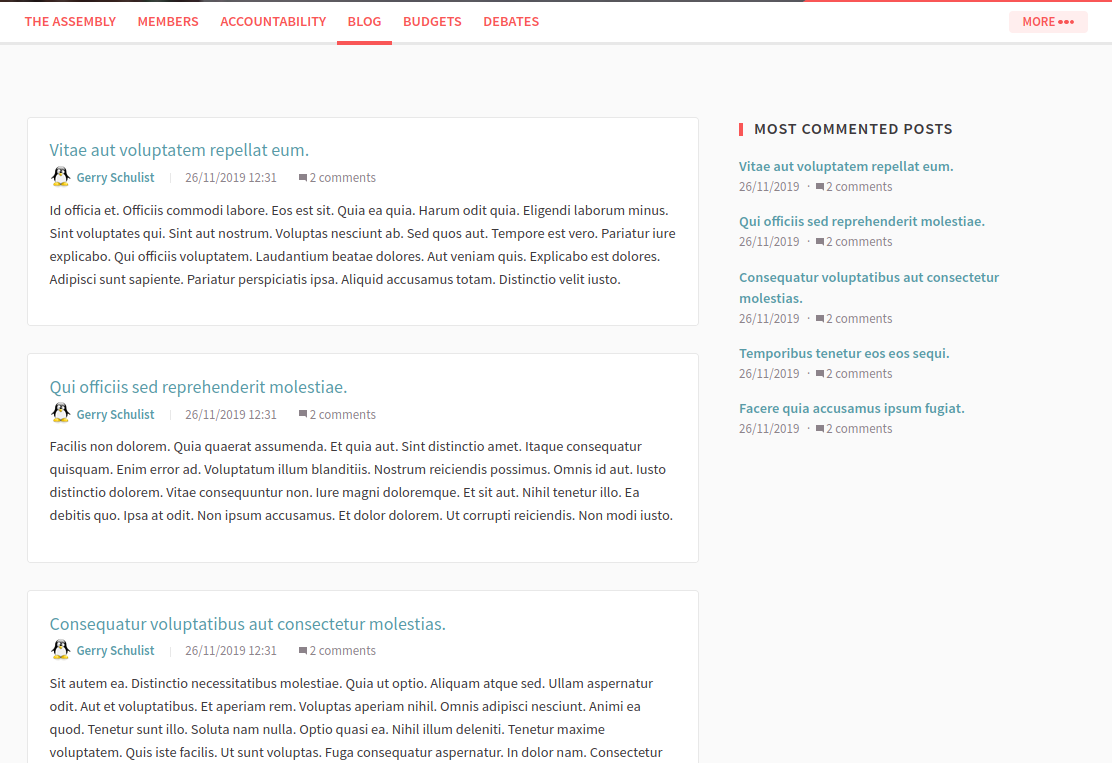Click the red accent bar beside 'Most Commented Posts'

tap(741, 128)
